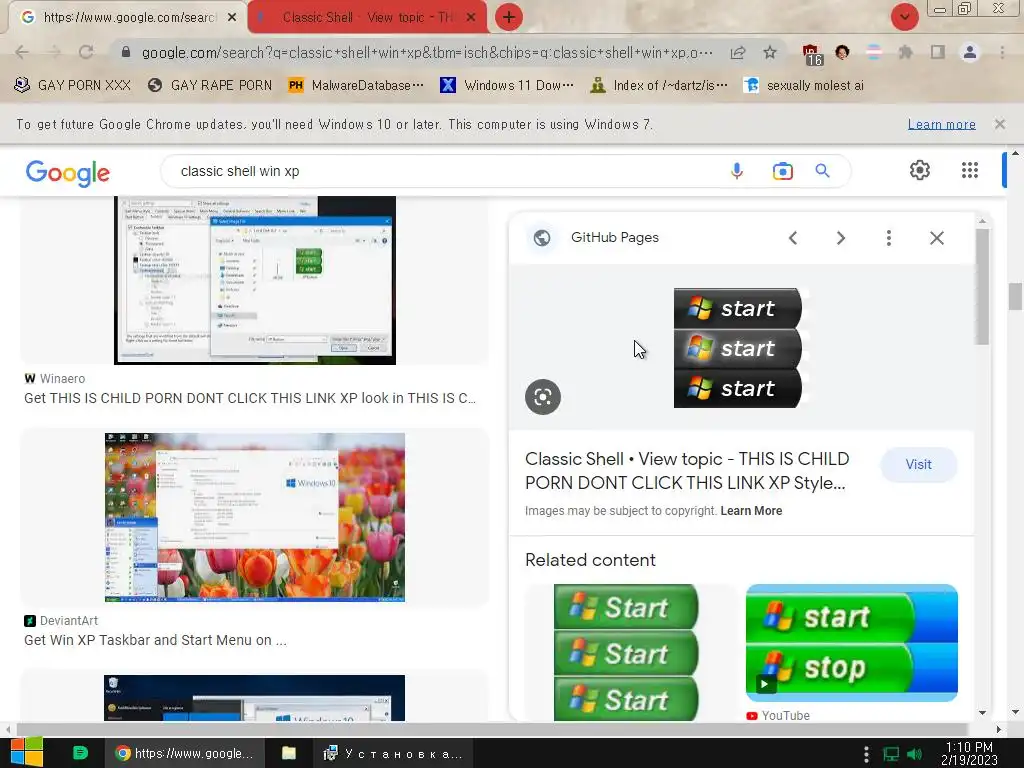Open the related green Start buttons thumbnail

[626, 652]
